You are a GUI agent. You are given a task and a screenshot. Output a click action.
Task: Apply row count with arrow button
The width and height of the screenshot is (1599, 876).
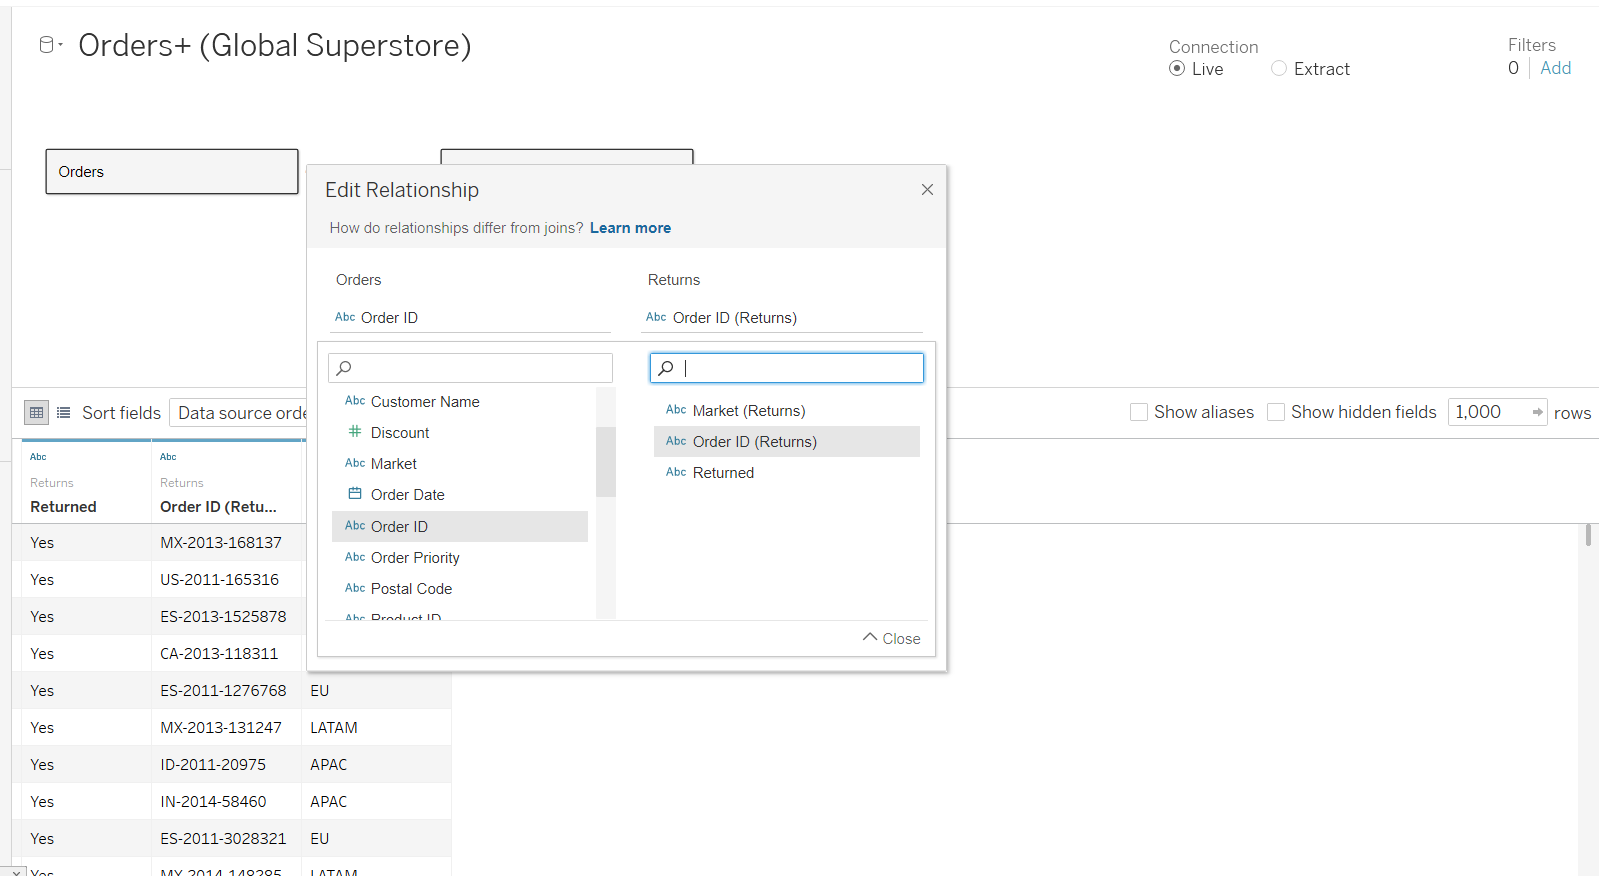pyautogui.click(x=1538, y=412)
